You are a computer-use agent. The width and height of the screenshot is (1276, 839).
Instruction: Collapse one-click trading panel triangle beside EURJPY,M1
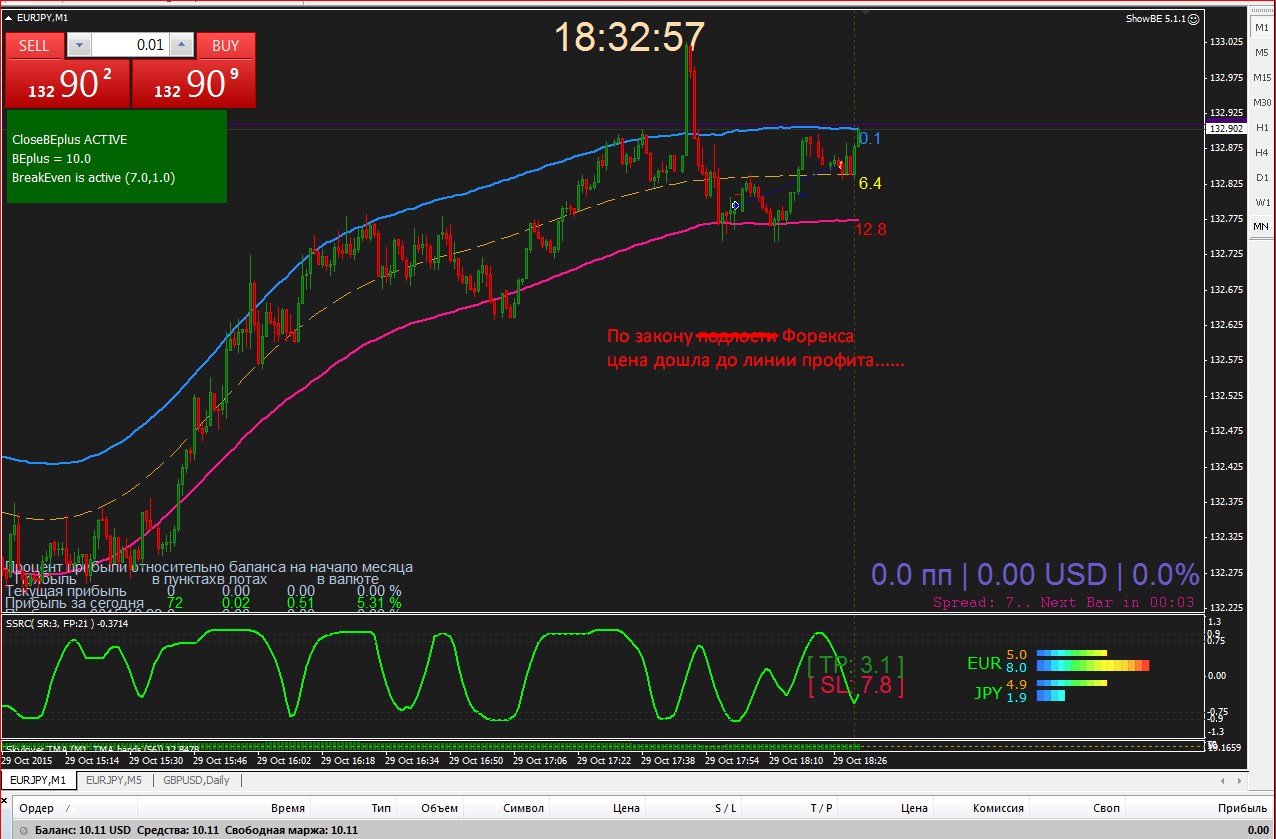9,17
